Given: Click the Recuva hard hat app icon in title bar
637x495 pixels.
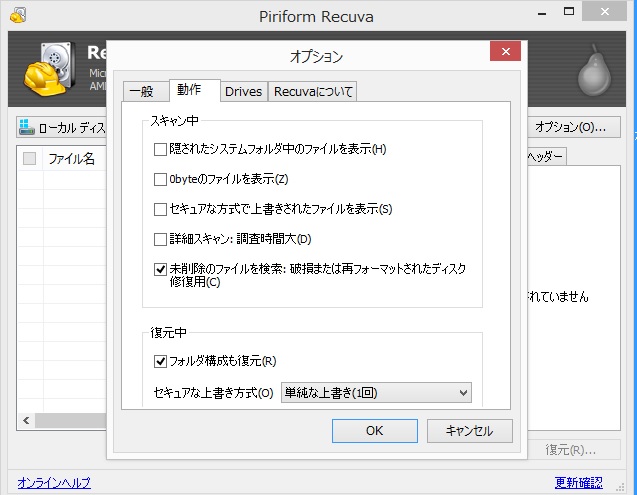Looking at the screenshot, I should tap(18, 15).
